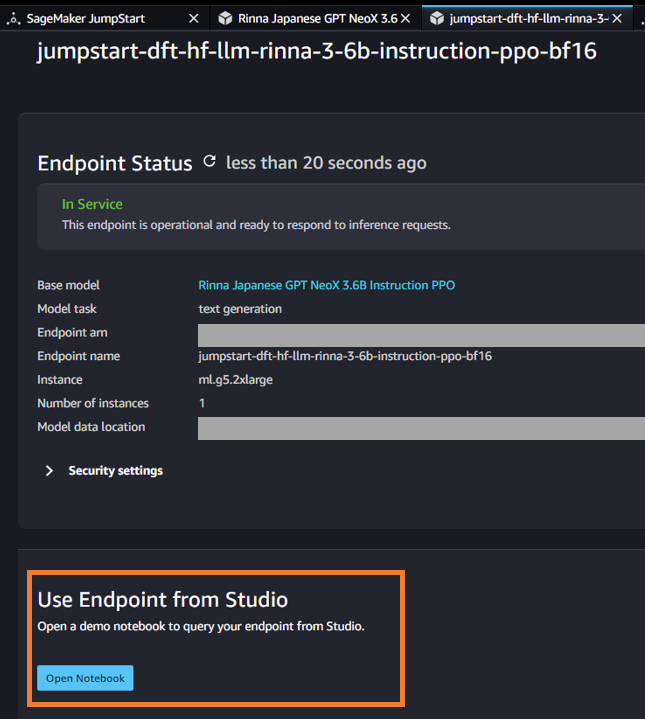The image size is (645, 719).
Task: Click the Open Notebook button
Action: click(x=85, y=678)
